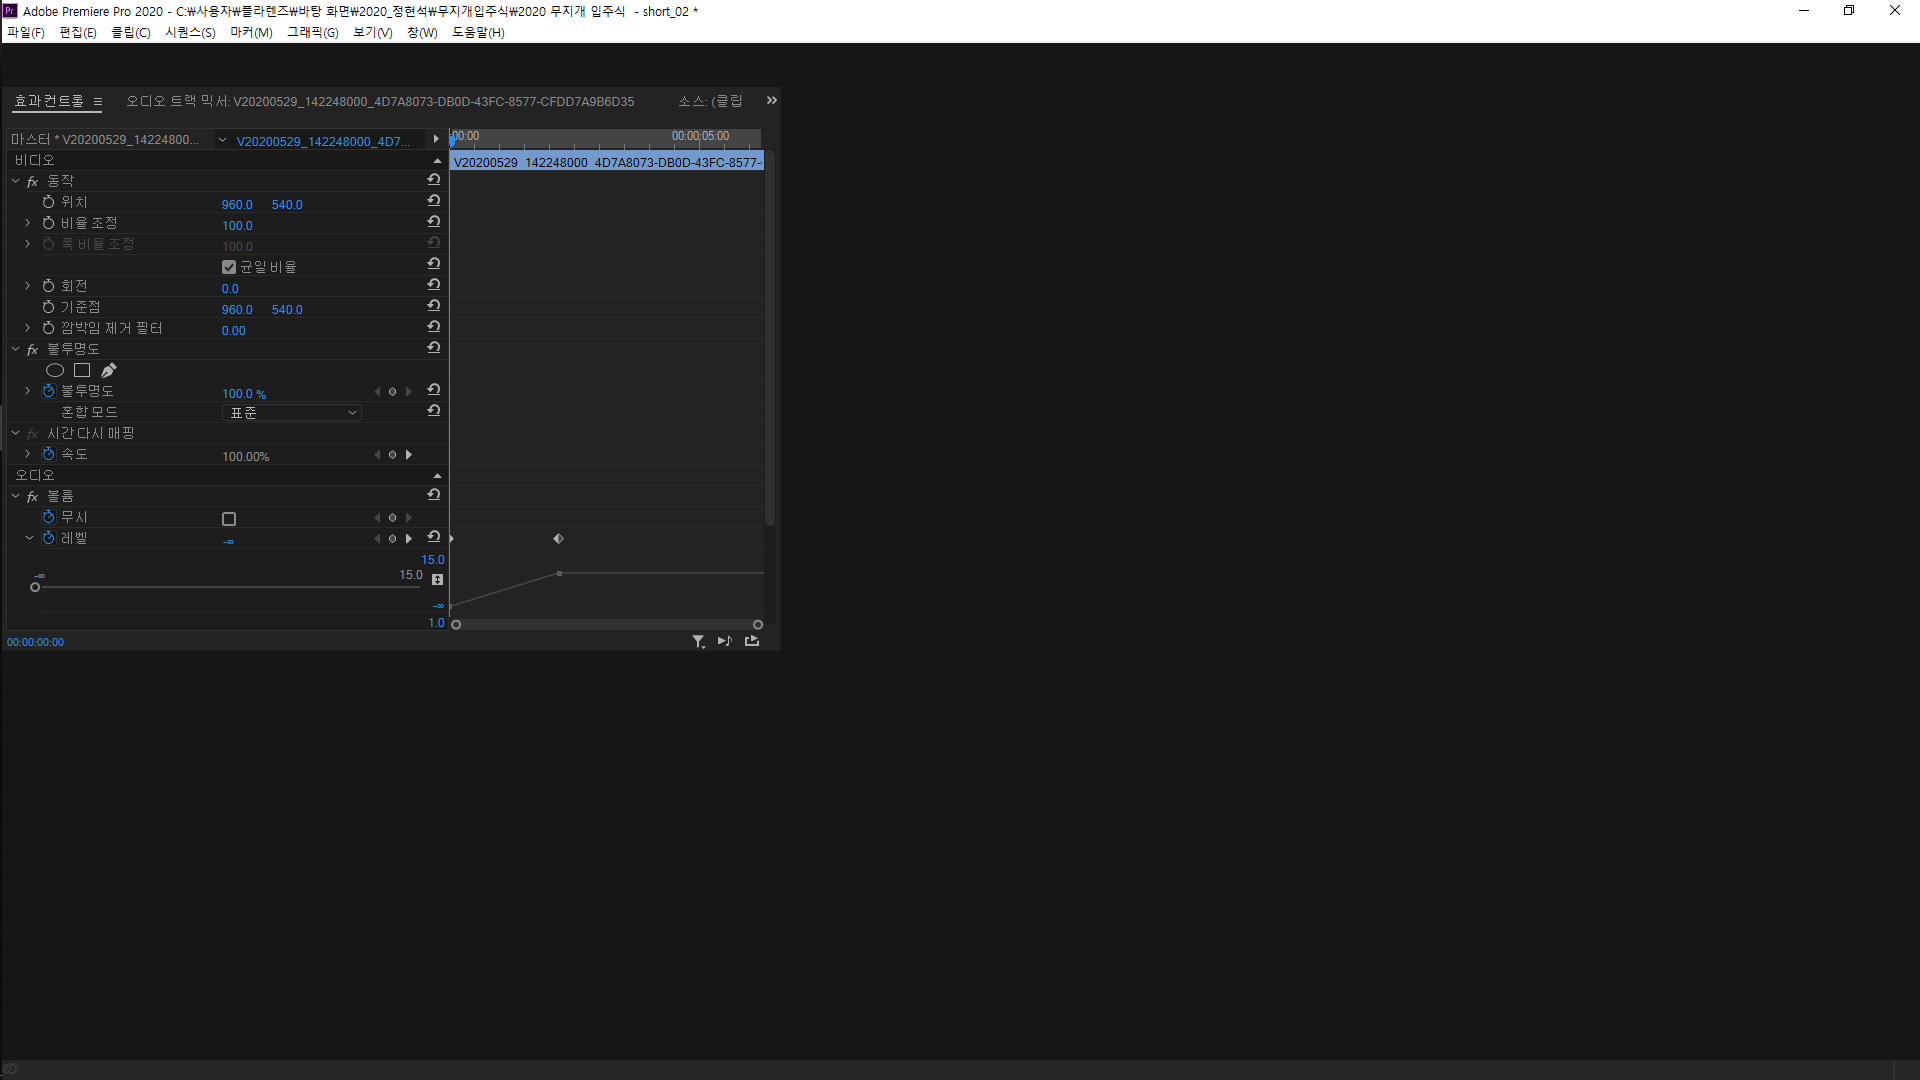Image resolution: width=1920 pixels, height=1080 pixels.
Task: Reset the 동작 (Motion) effect
Action: pos(433,179)
